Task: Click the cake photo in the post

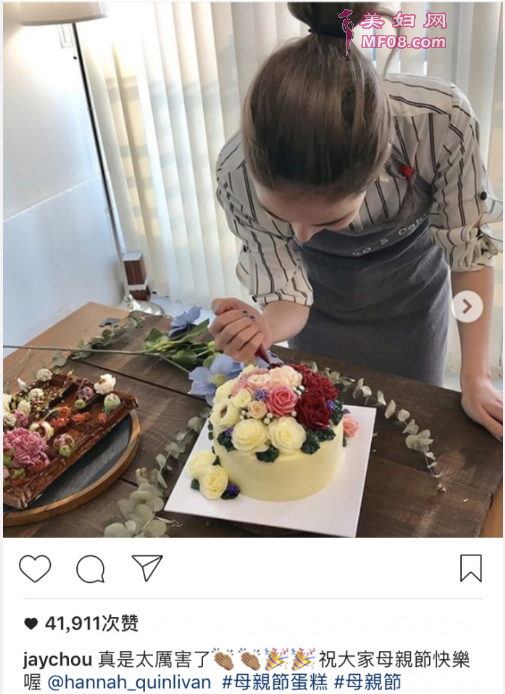Action: (x=253, y=270)
